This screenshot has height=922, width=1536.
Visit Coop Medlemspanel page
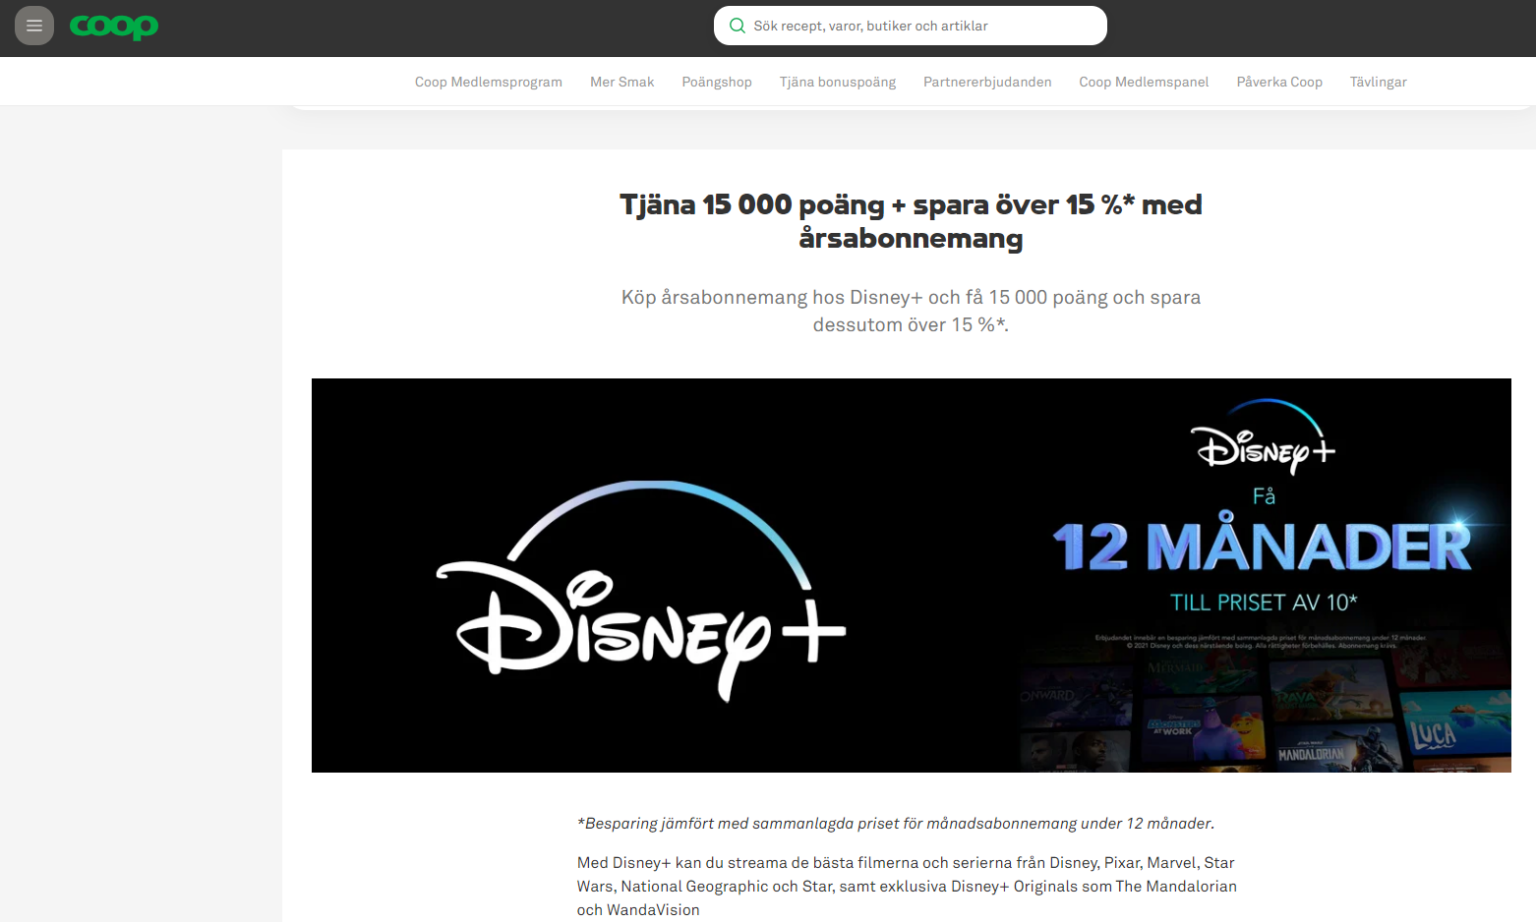tap(1144, 82)
